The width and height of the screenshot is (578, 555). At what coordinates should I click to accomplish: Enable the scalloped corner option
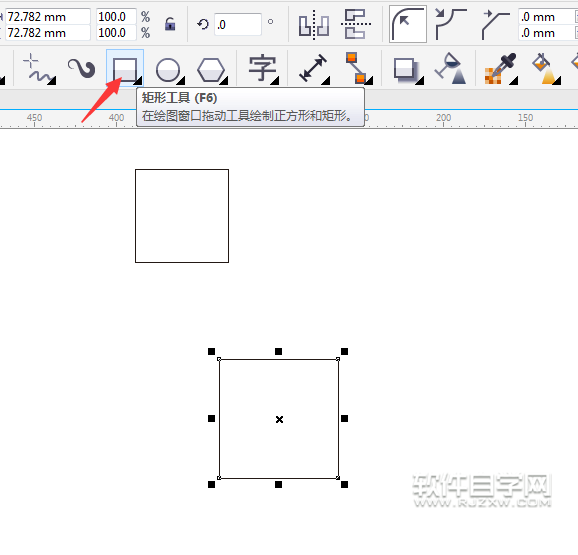(451, 24)
